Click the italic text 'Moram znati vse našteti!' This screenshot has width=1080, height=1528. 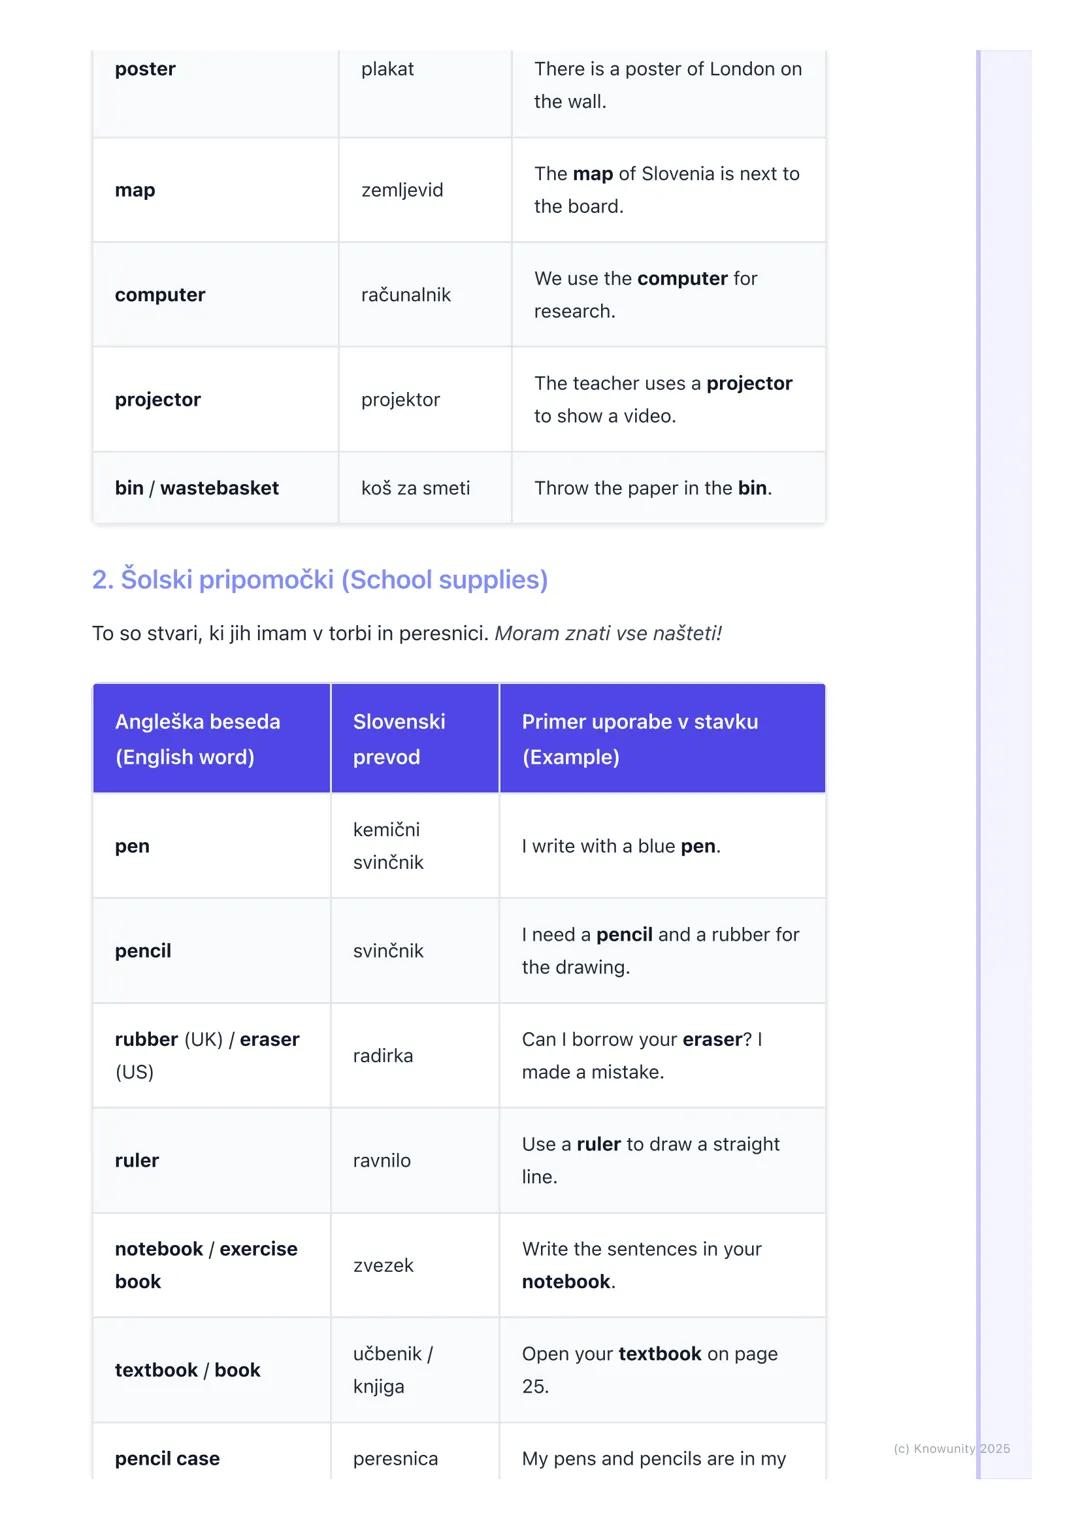pos(608,633)
